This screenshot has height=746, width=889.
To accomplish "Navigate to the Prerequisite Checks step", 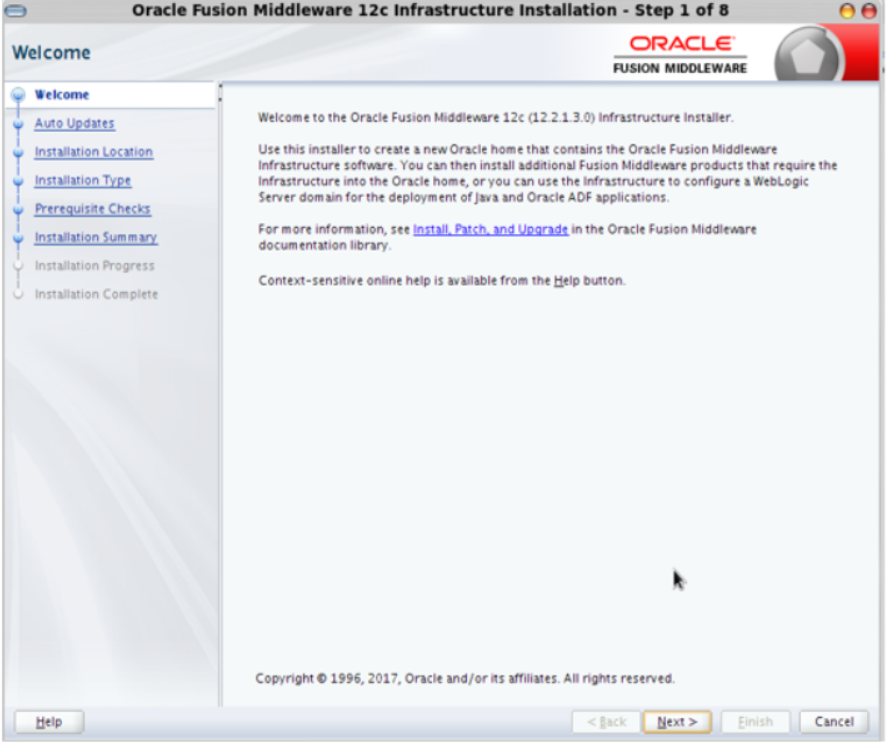I will (92, 209).
